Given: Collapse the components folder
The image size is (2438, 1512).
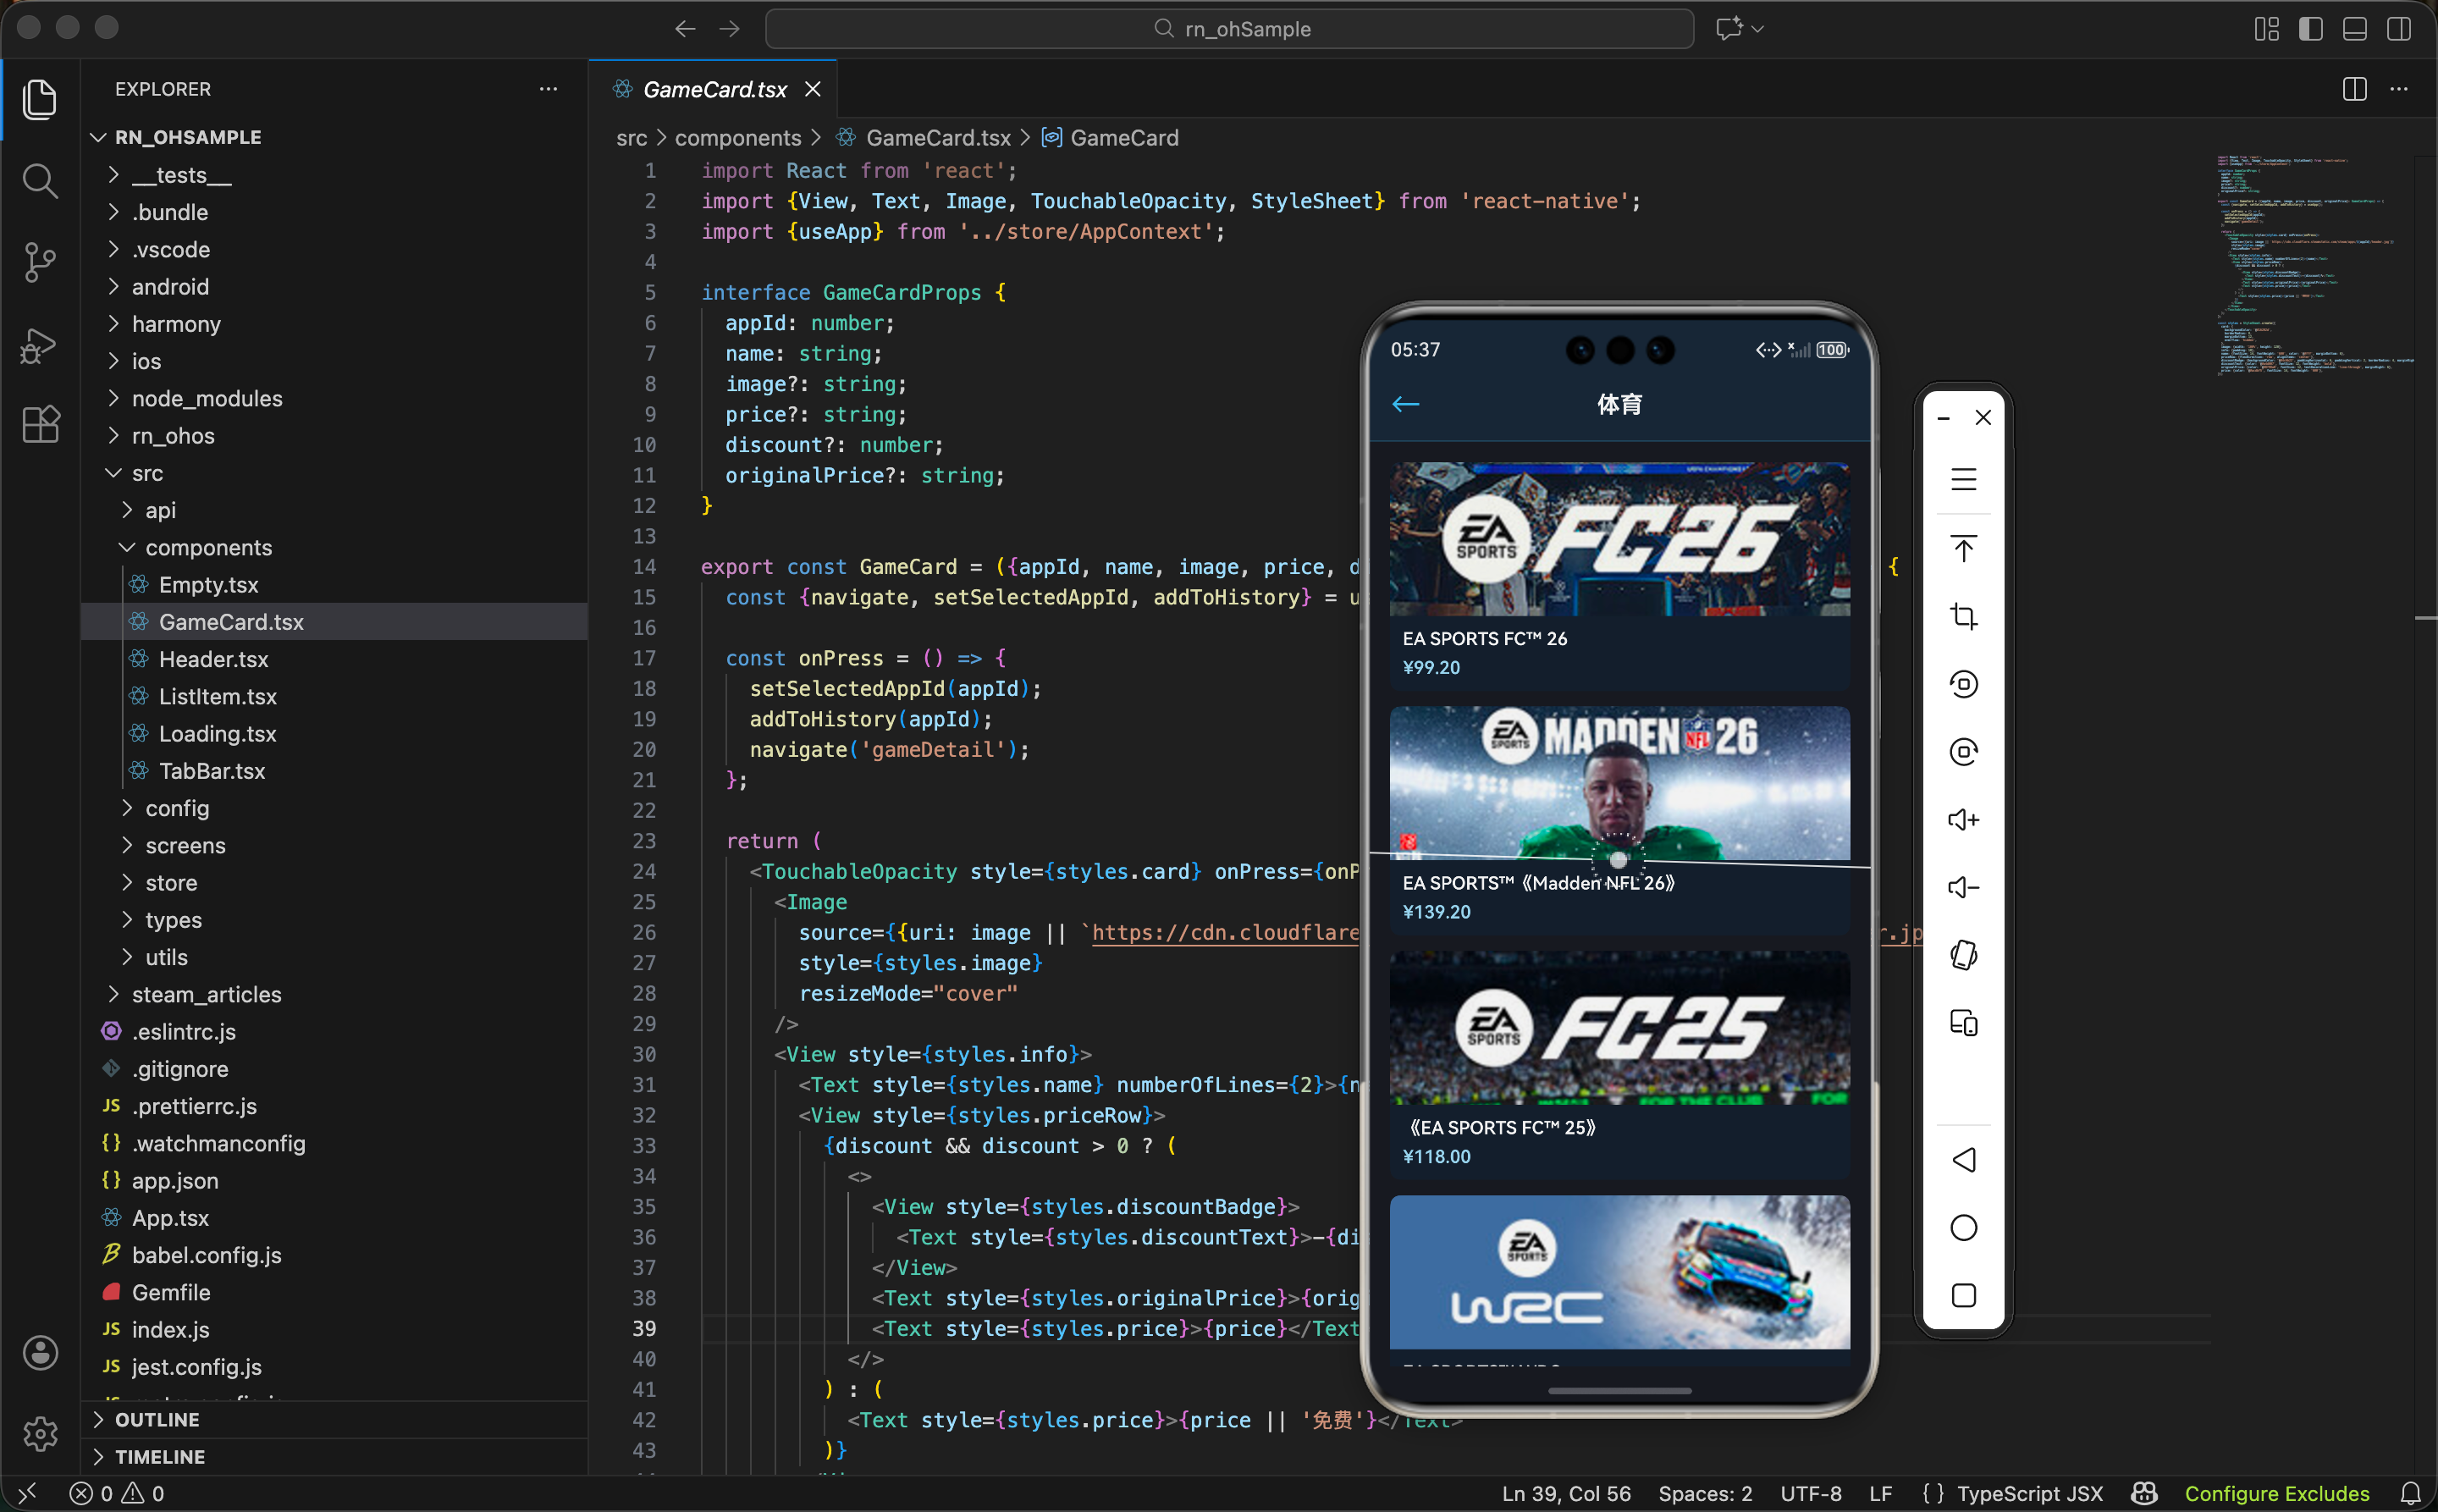Looking at the screenshot, I should [x=208, y=547].
